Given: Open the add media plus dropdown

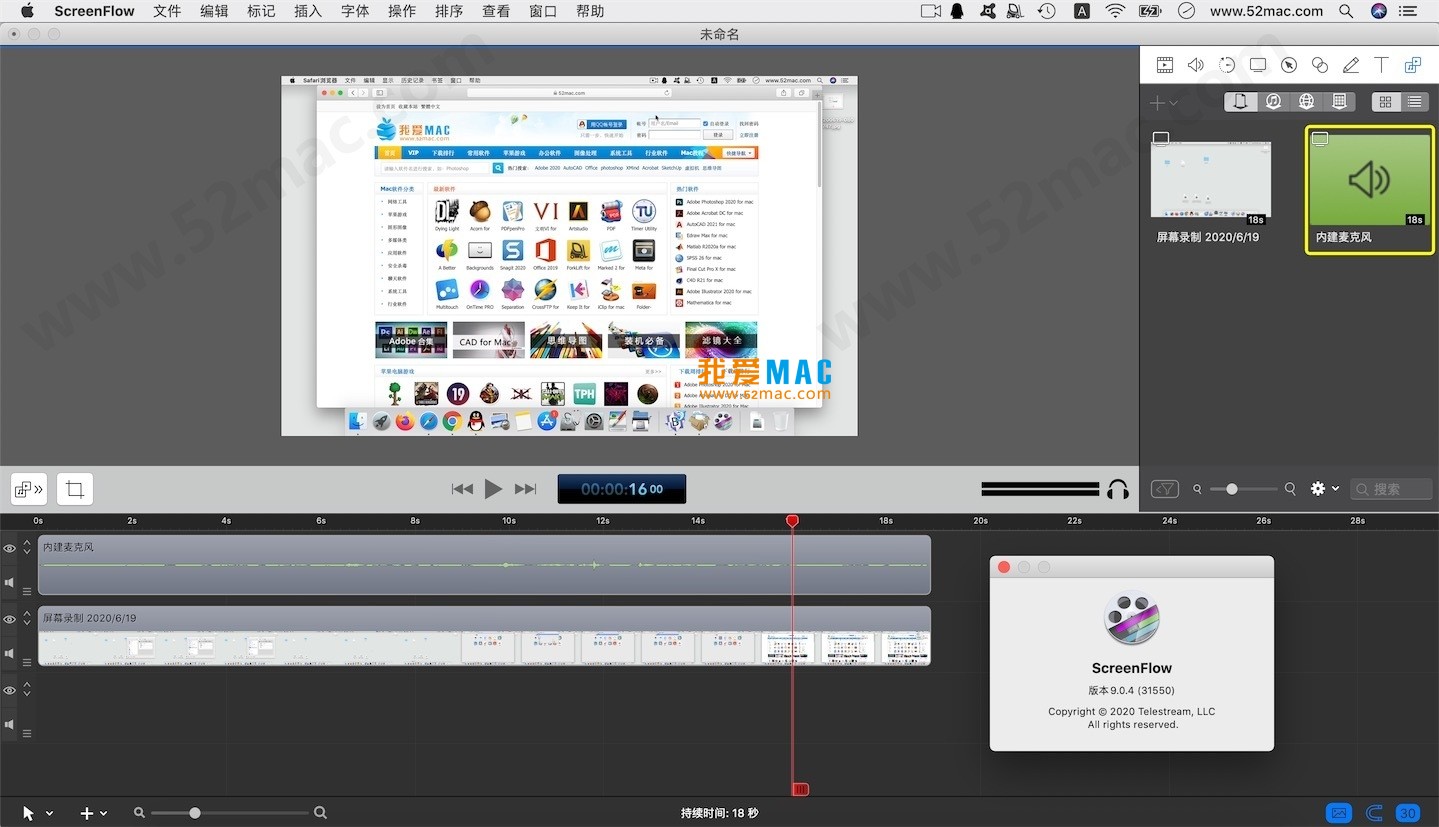Looking at the screenshot, I should click(x=1163, y=102).
